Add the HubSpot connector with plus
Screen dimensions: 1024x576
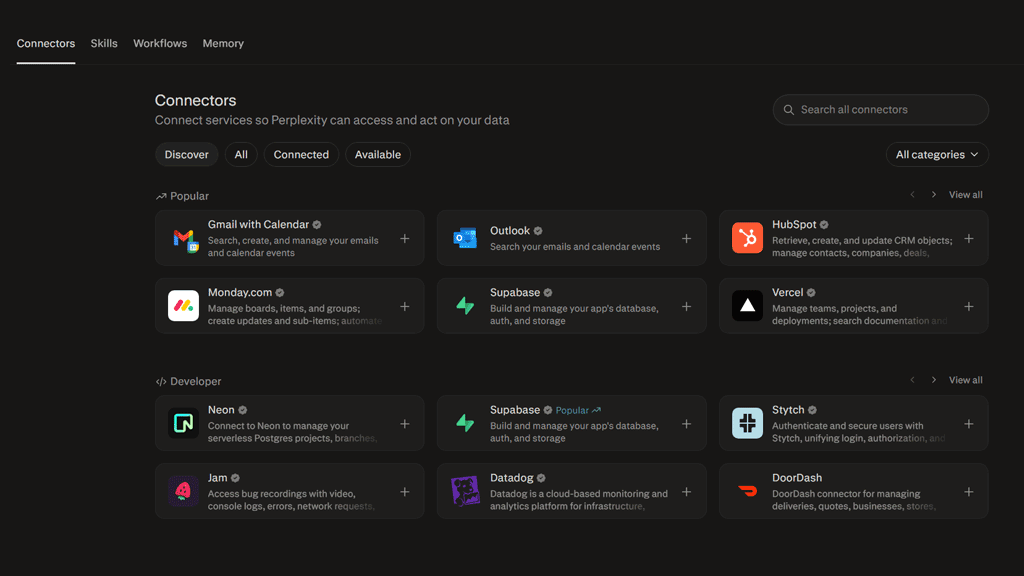pyautogui.click(x=969, y=239)
